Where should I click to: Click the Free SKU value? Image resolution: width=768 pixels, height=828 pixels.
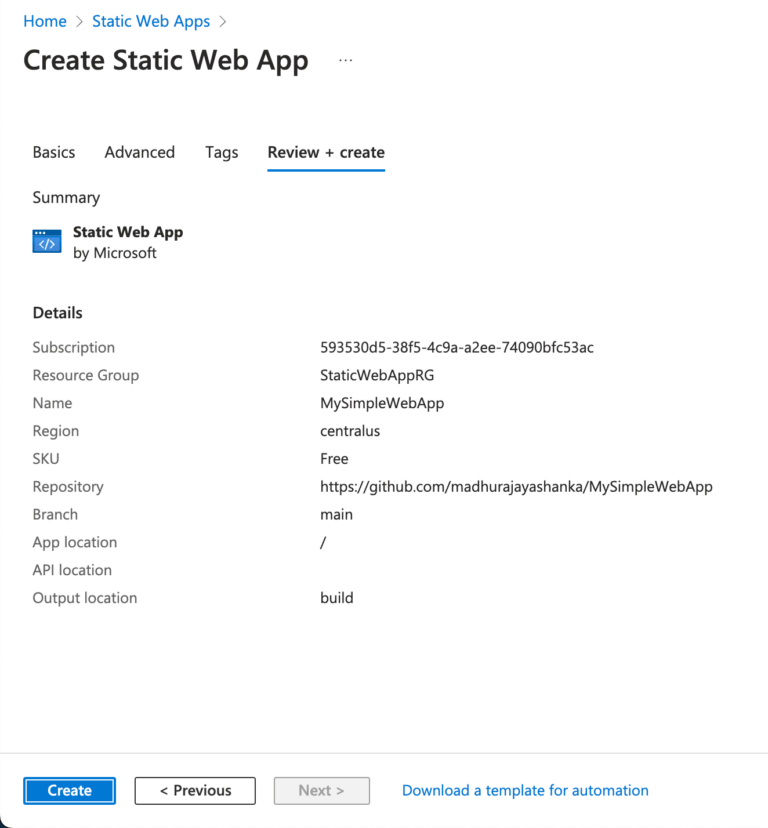[334, 459]
